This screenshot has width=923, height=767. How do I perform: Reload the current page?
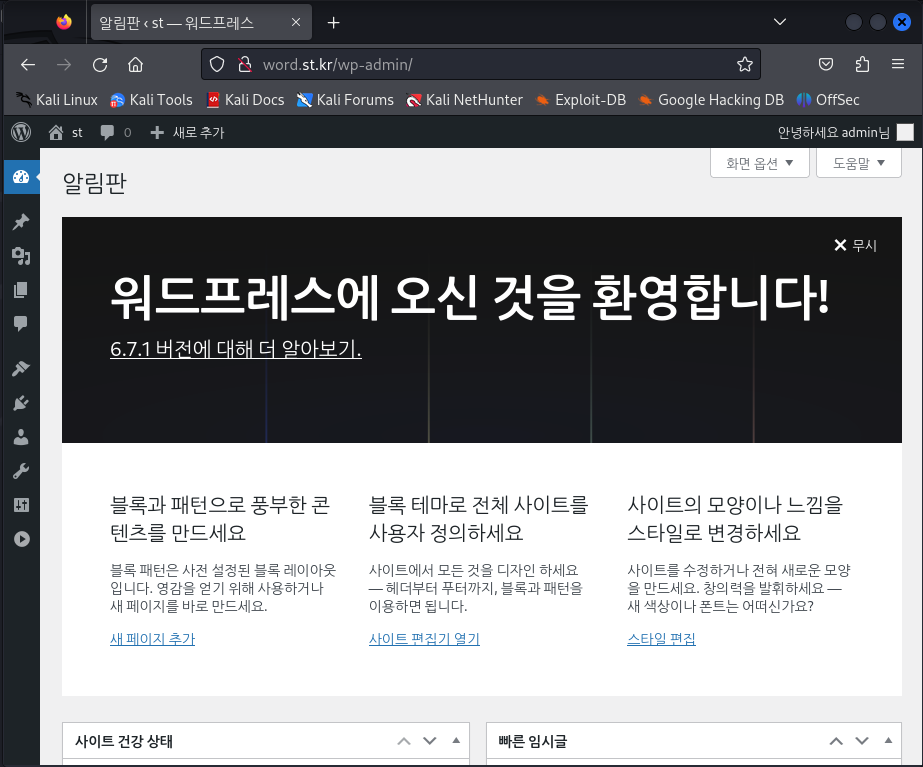tap(100, 64)
